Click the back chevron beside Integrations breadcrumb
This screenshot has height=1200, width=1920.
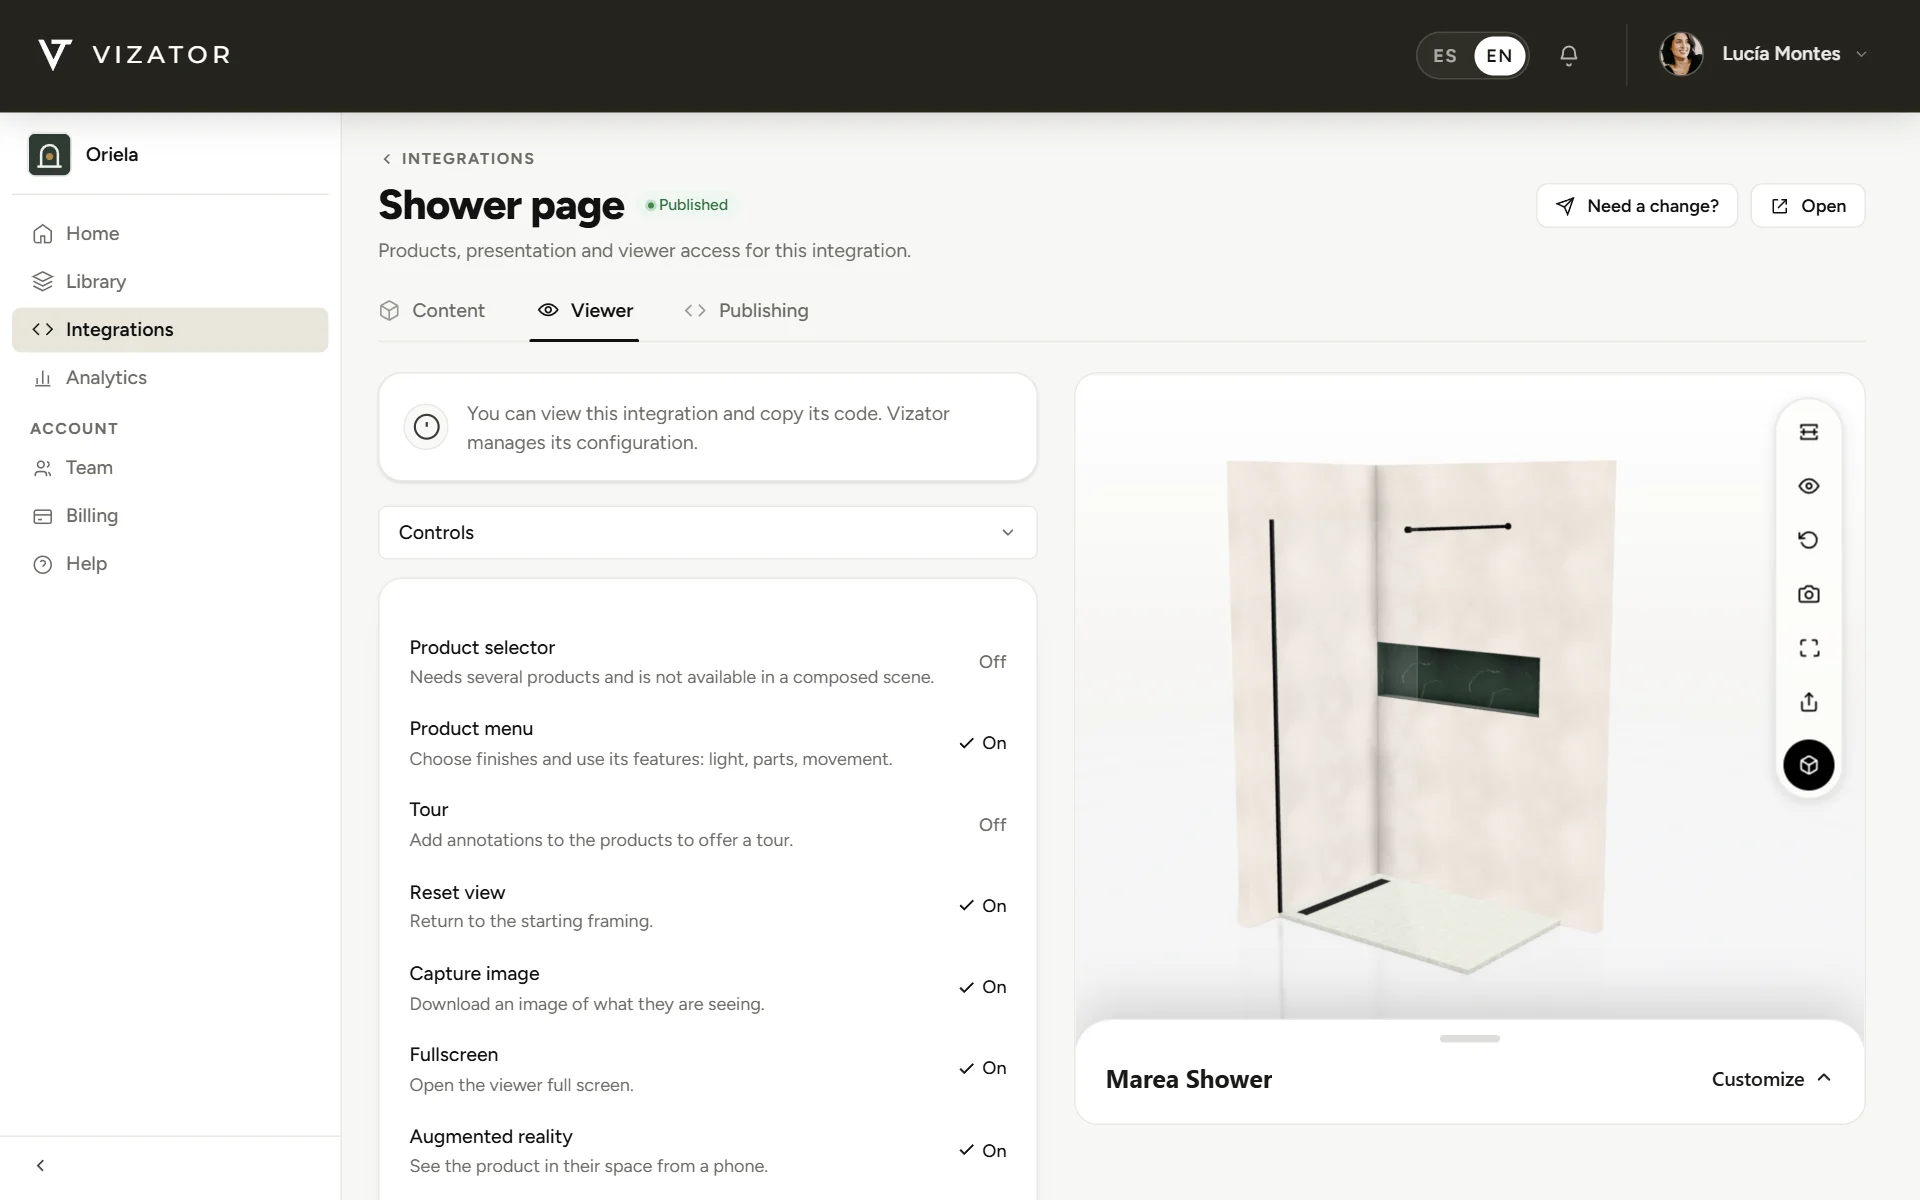coord(387,159)
